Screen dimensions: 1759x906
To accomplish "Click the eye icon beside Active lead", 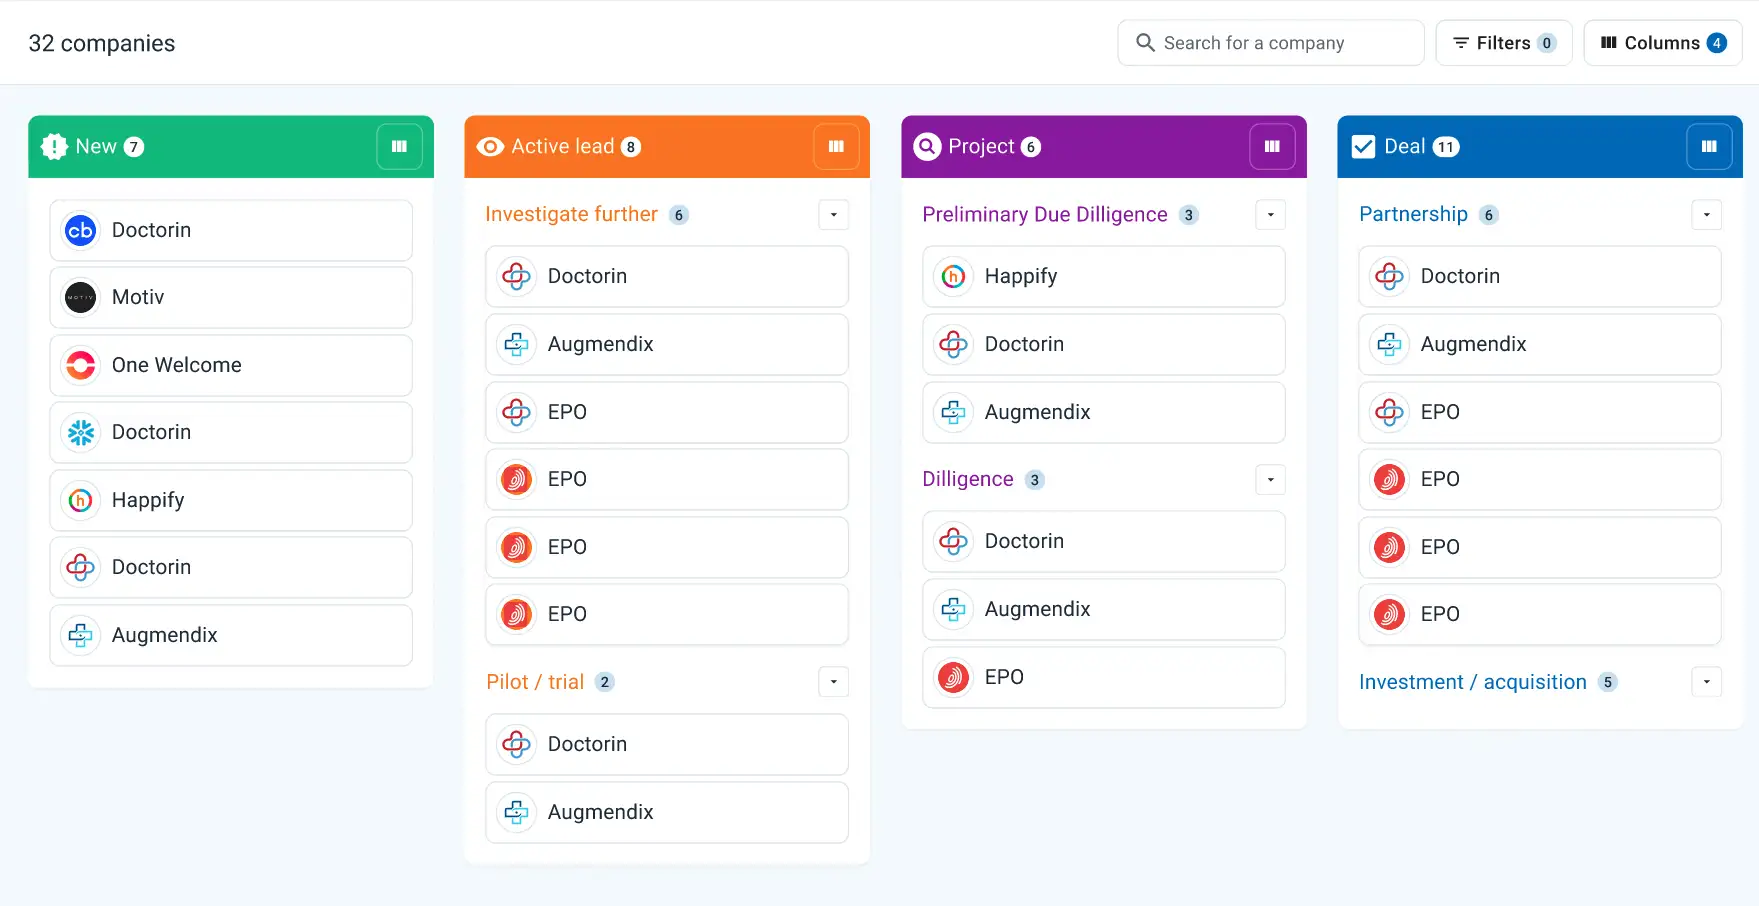I will tap(490, 147).
